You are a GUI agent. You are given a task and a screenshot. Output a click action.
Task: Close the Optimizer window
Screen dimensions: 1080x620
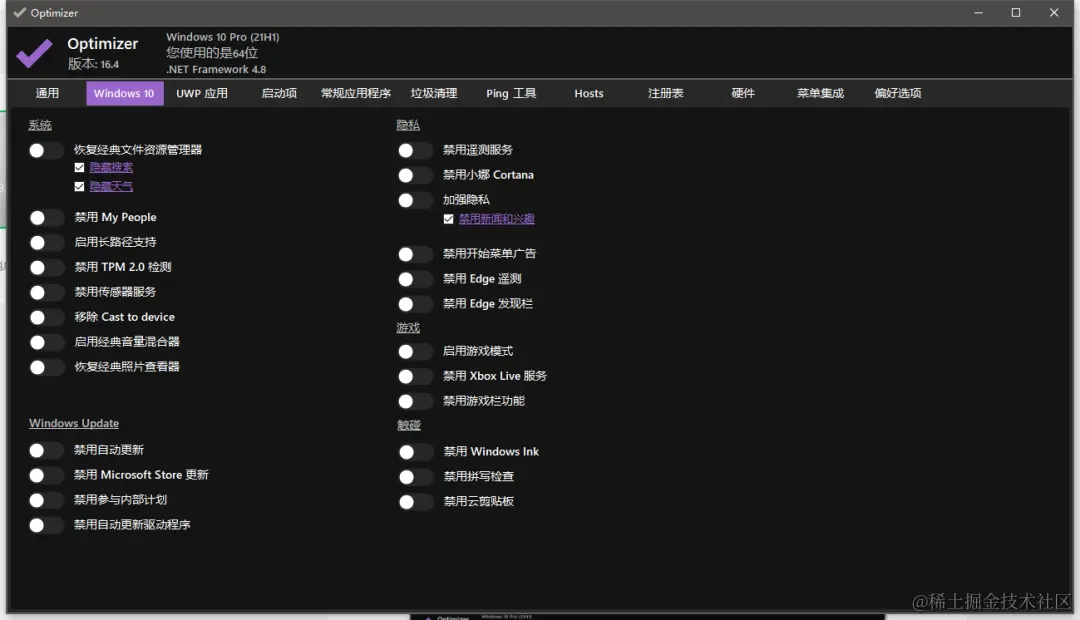tap(1054, 12)
